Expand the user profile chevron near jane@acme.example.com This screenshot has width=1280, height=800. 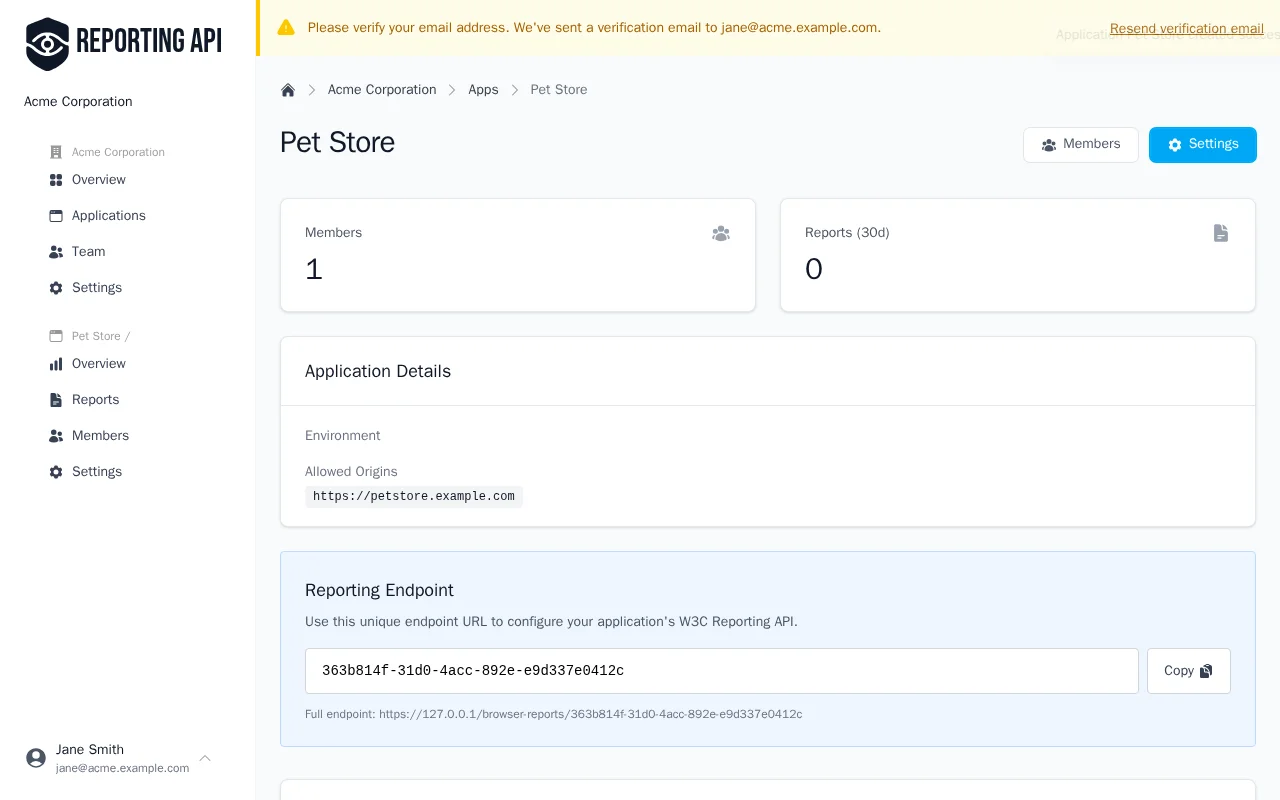click(205, 758)
